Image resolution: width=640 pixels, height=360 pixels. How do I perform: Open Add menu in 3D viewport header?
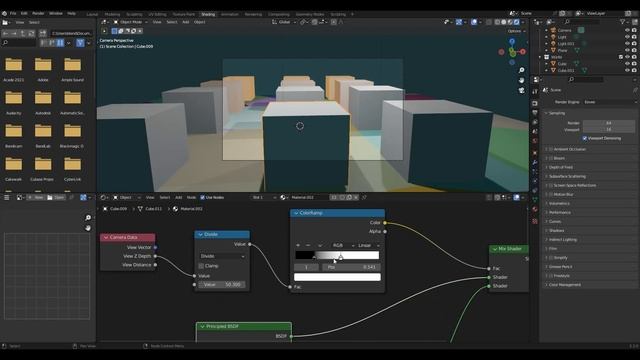(x=186, y=22)
